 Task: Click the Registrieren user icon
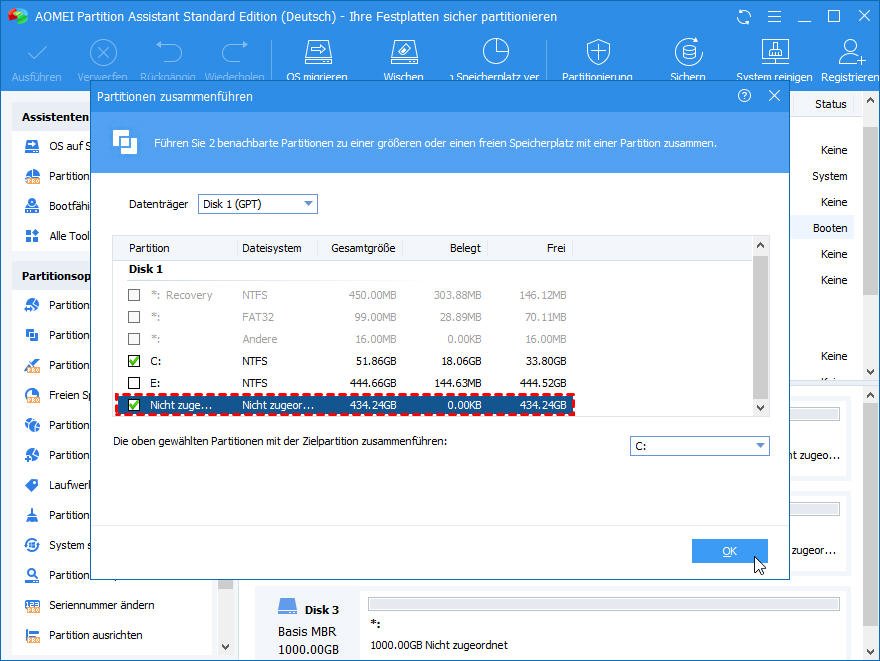851,54
